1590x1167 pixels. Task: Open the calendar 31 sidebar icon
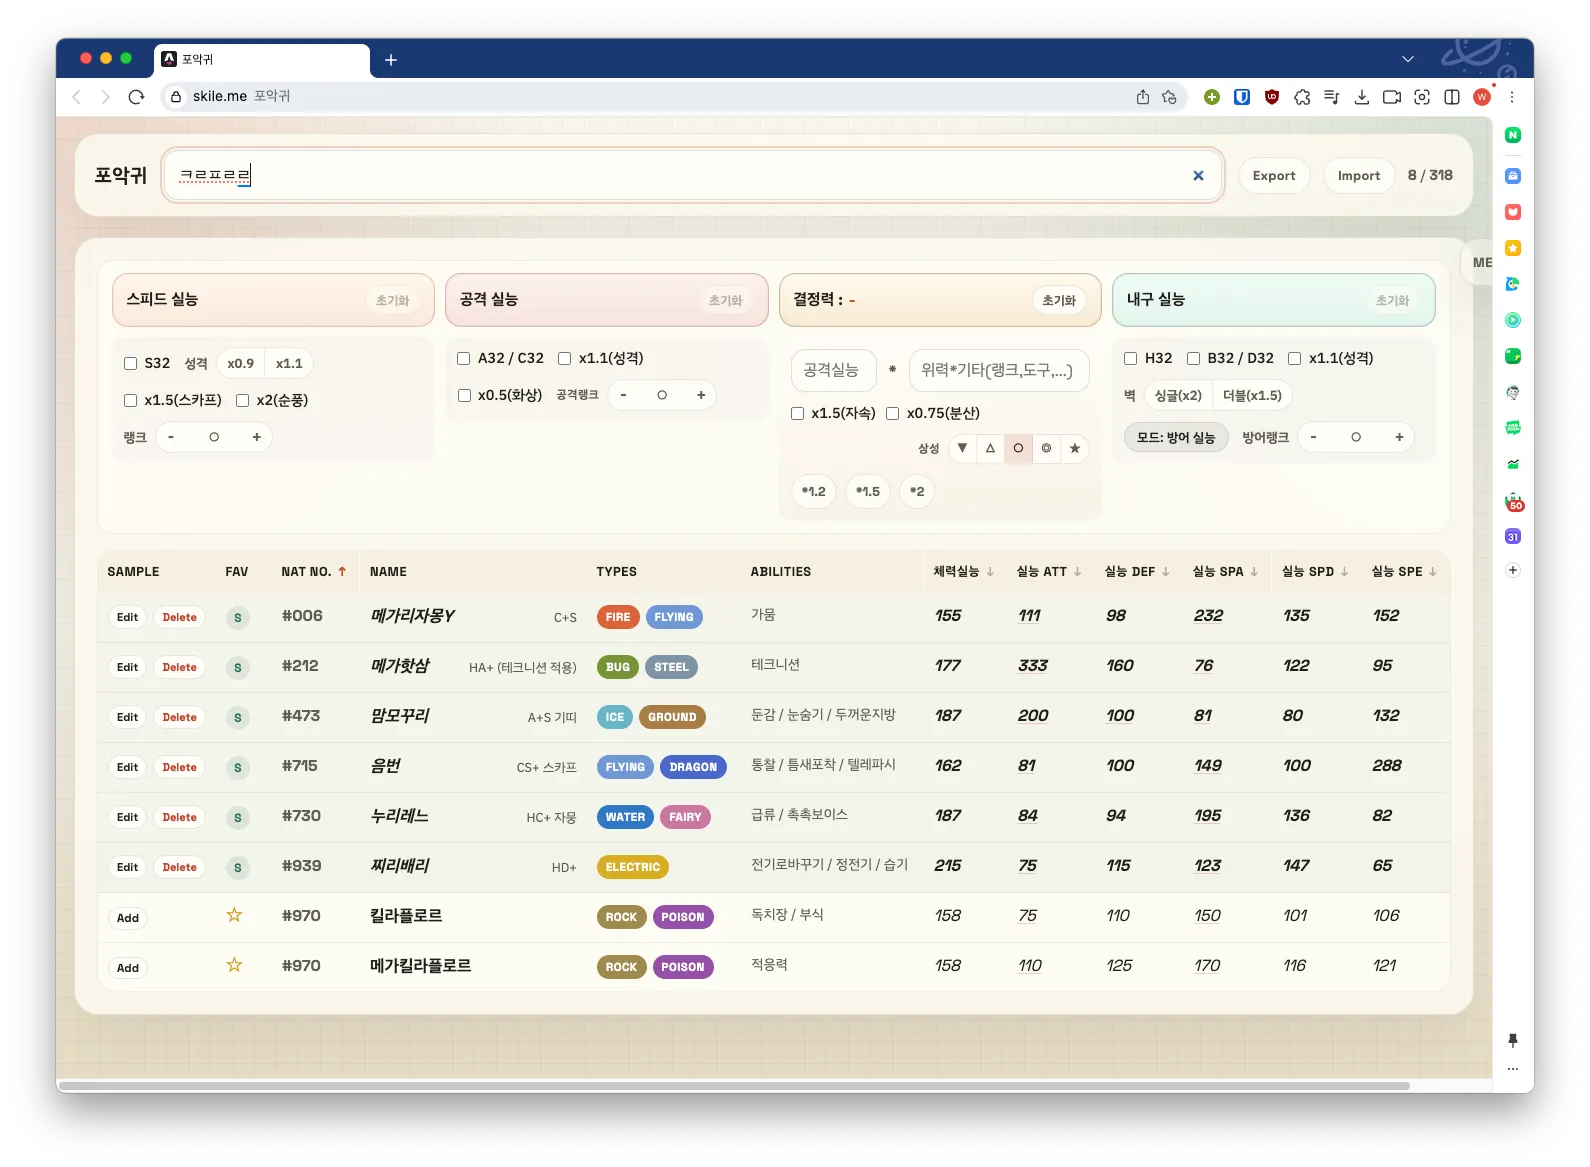[x=1513, y=537]
